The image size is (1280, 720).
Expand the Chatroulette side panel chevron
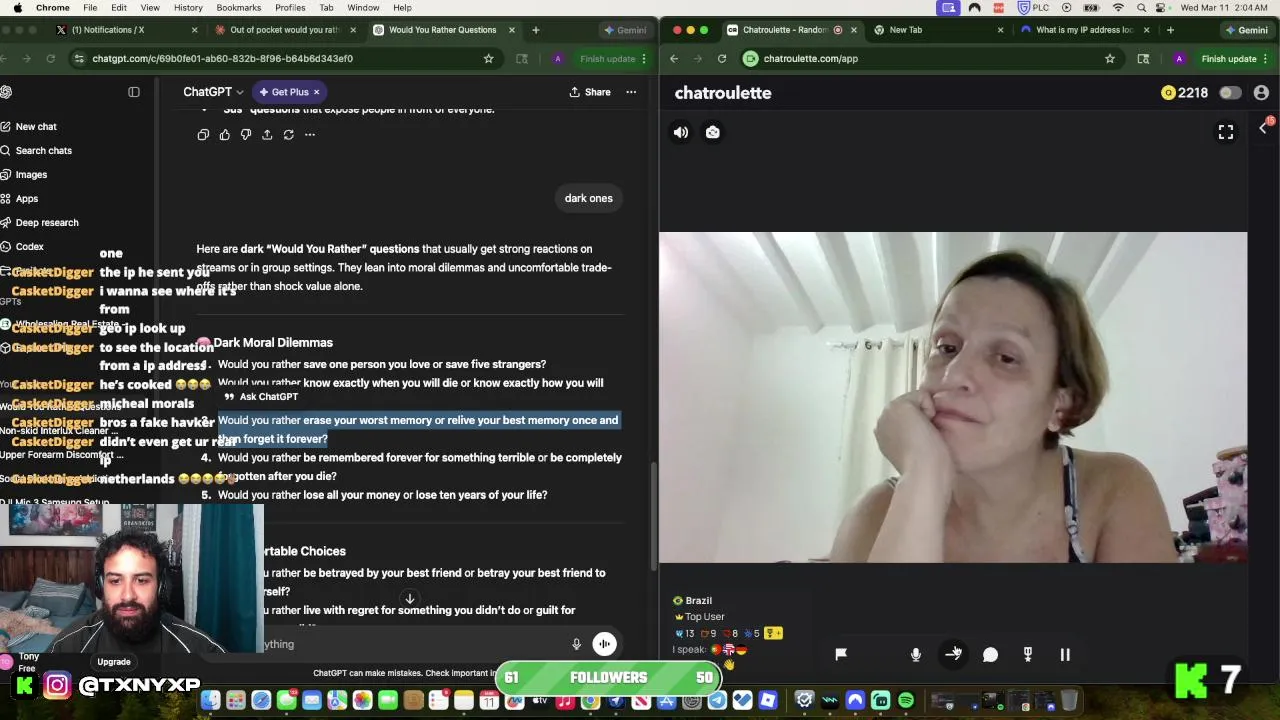pyautogui.click(x=1263, y=128)
